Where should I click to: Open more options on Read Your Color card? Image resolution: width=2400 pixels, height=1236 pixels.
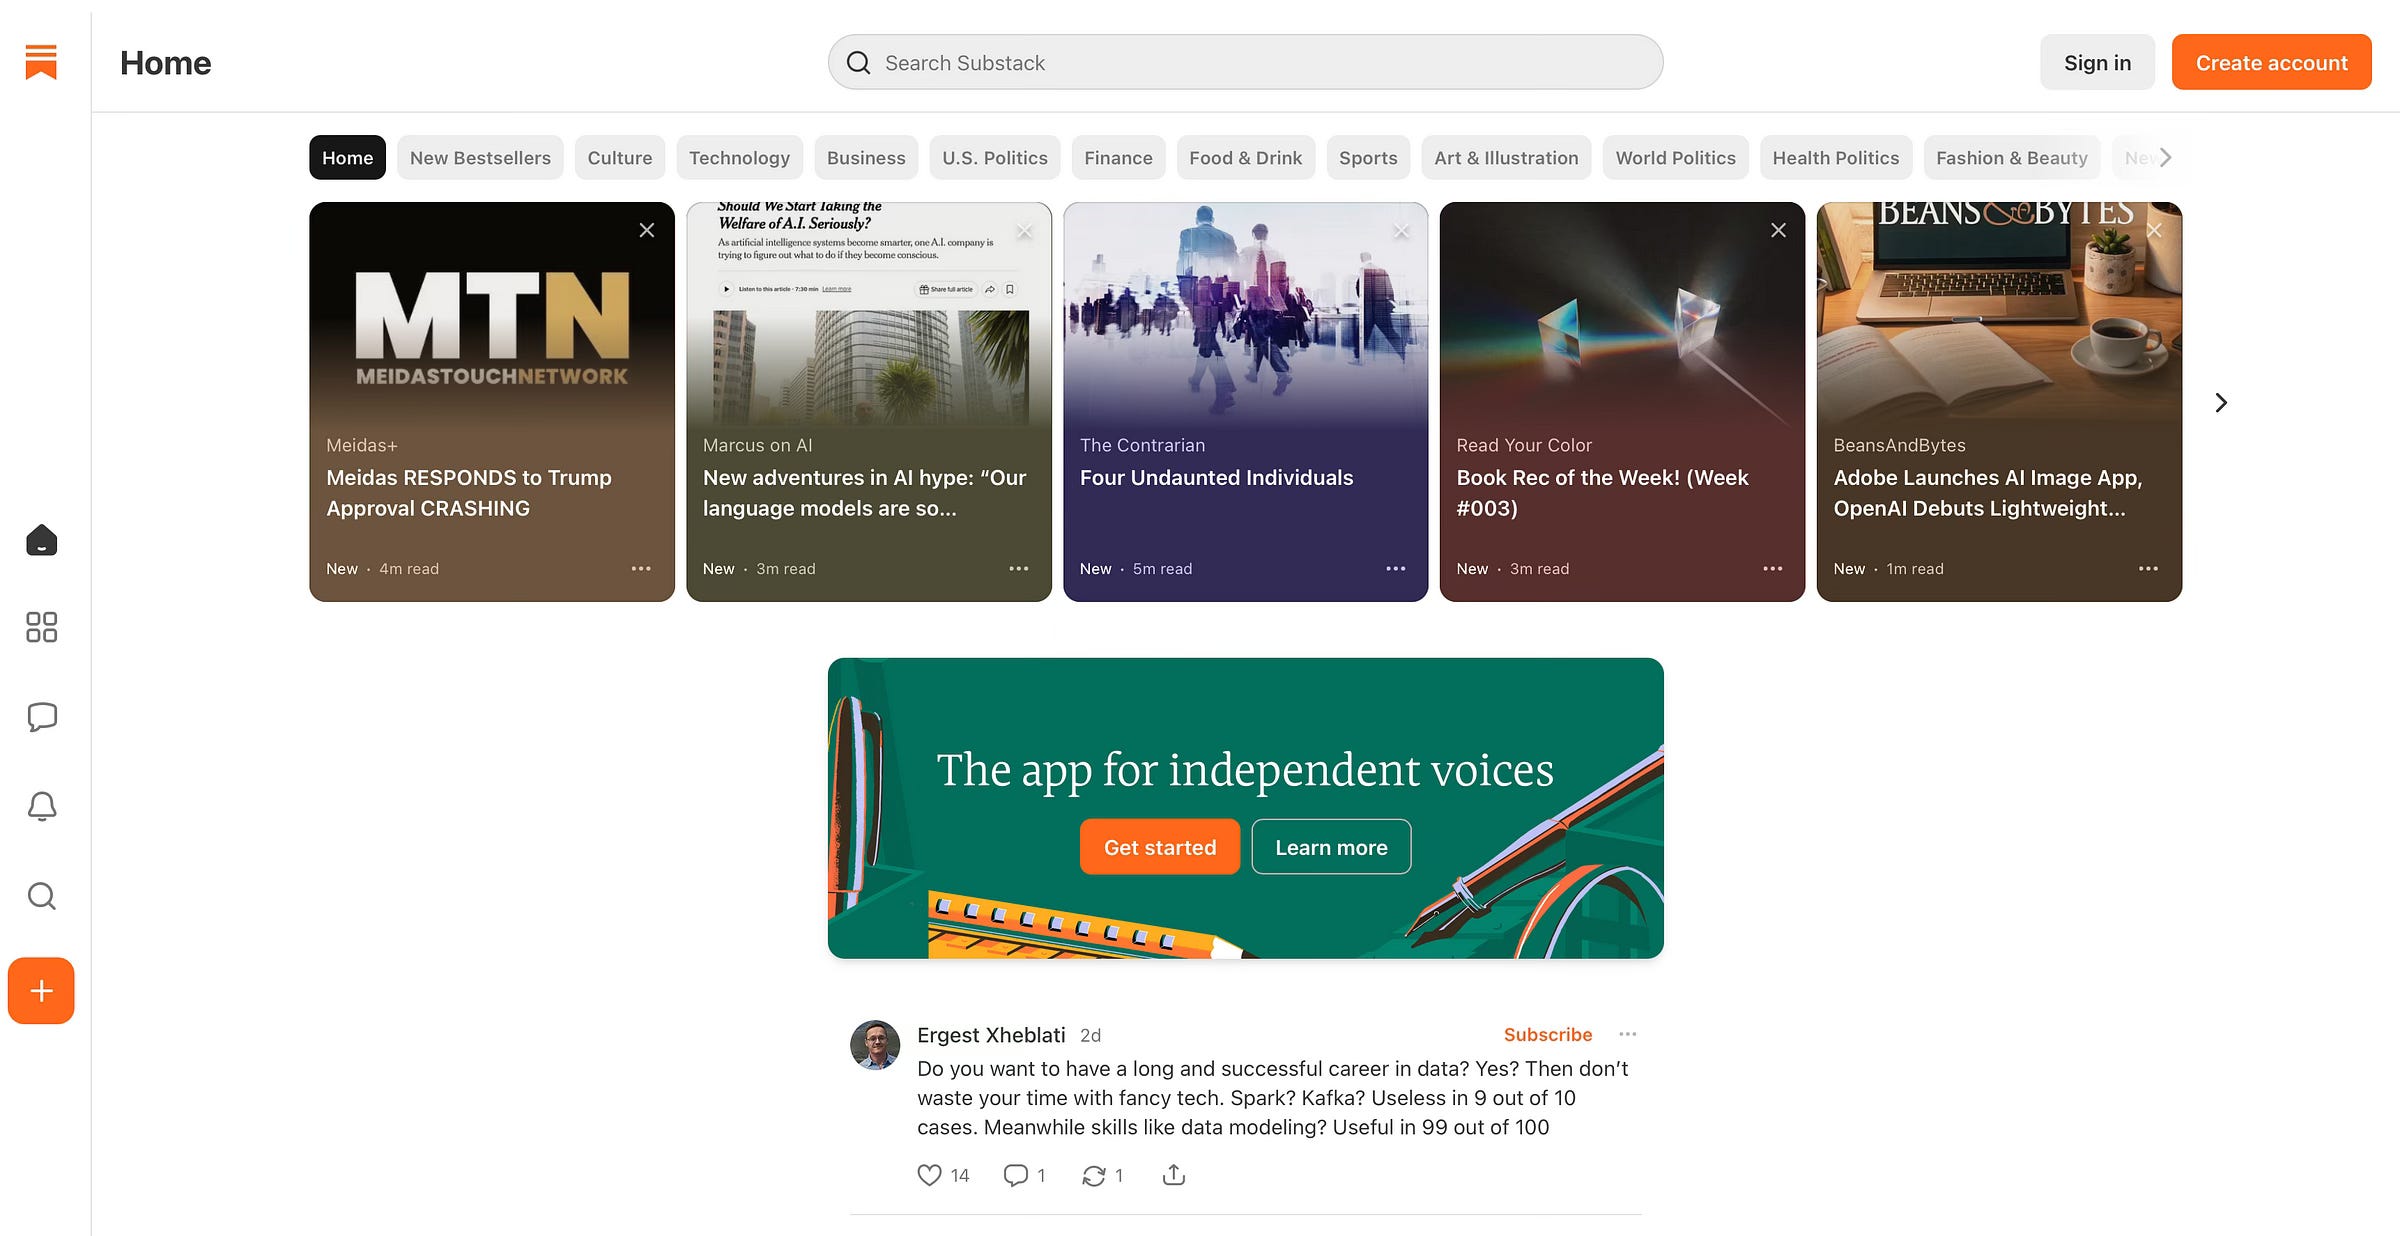pyautogui.click(x=1773, y=568)
